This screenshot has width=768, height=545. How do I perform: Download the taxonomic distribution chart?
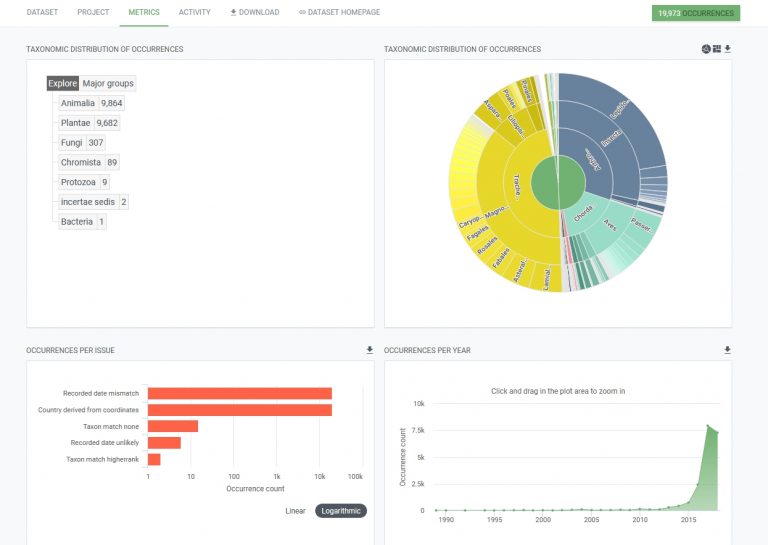(x=728, y=49)
